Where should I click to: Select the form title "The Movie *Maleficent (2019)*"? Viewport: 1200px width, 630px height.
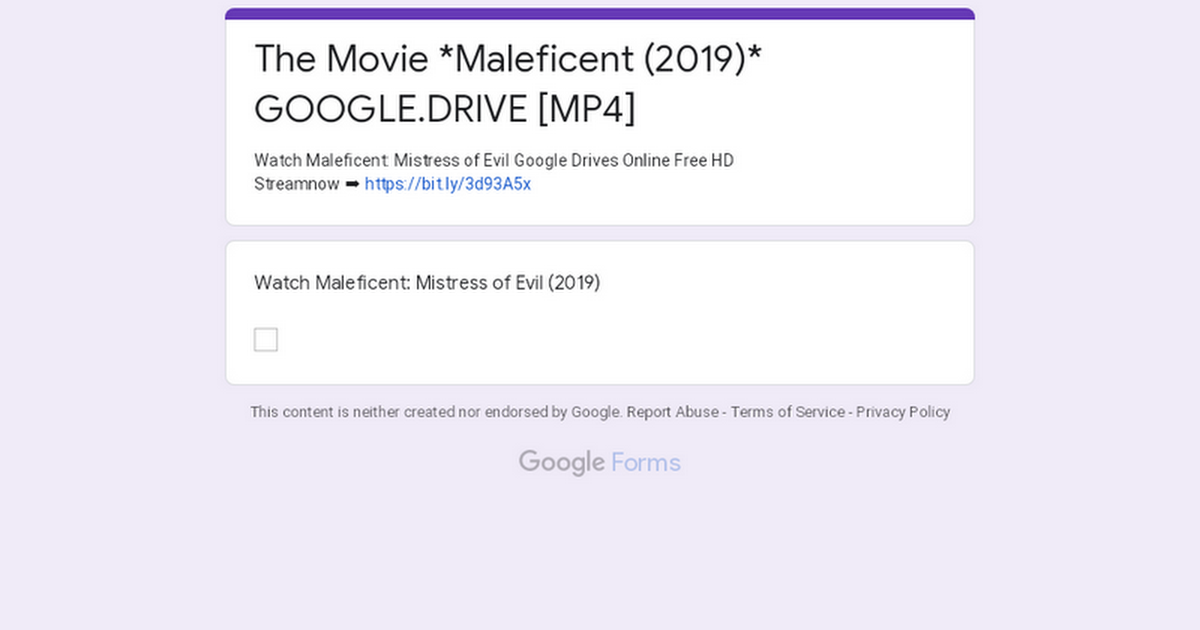point(508,59)
